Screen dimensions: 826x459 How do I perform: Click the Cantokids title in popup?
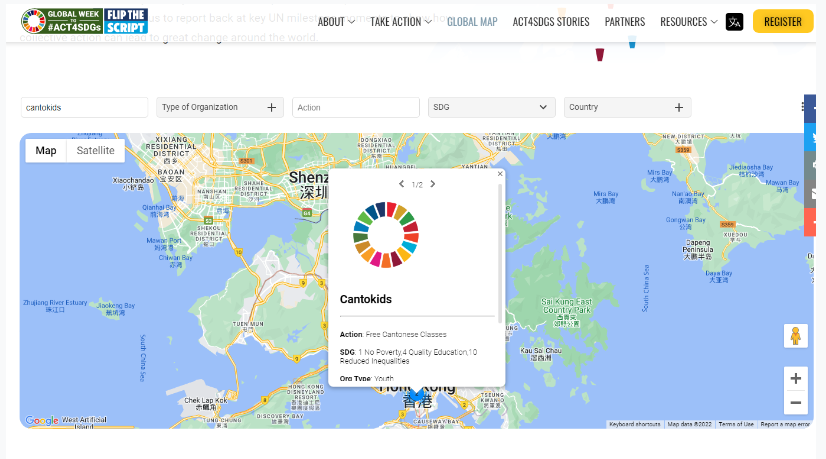pos(366,299)
